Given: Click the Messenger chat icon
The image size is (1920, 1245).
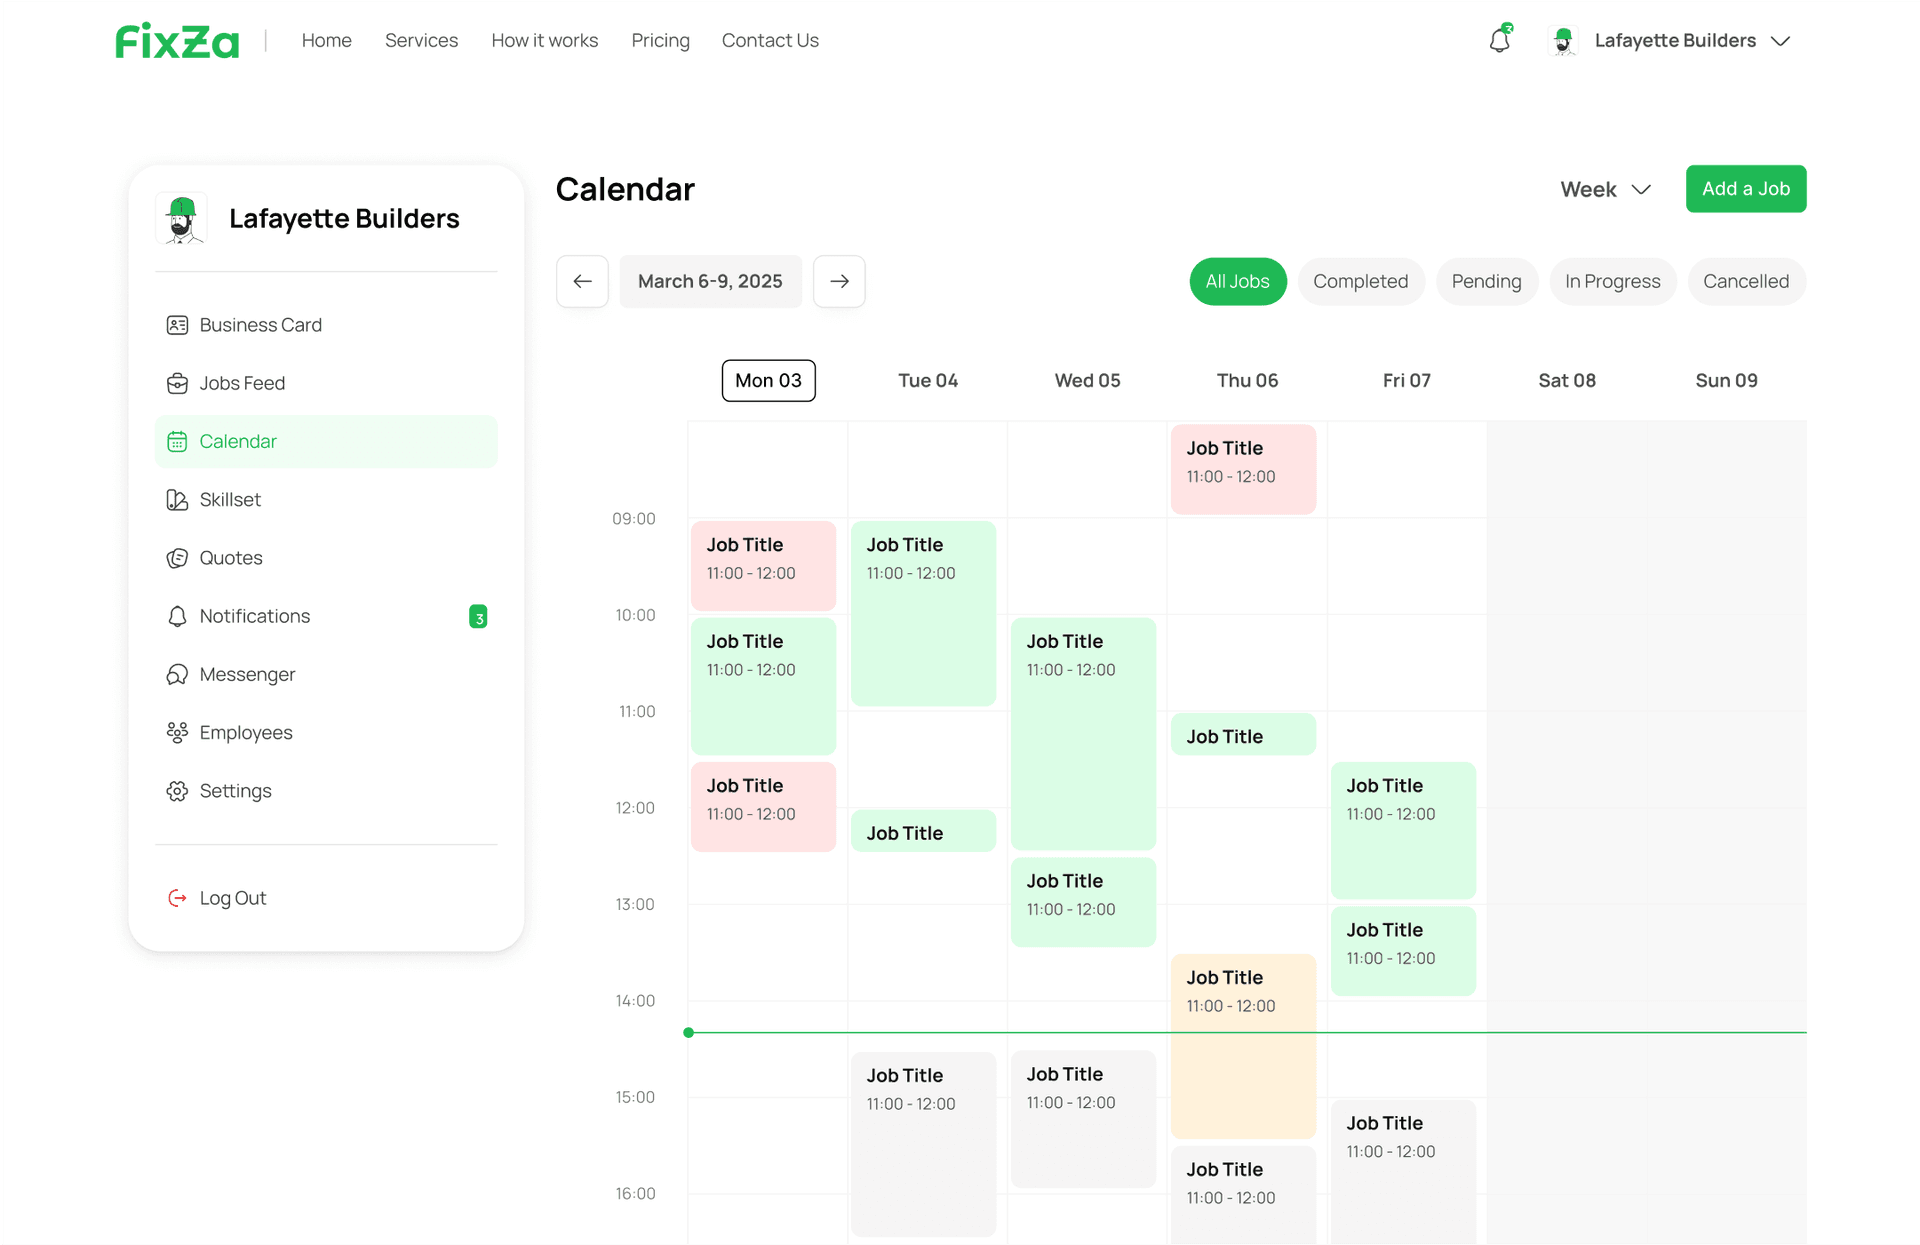Looking at the screenshot, I should pos(177,674).
